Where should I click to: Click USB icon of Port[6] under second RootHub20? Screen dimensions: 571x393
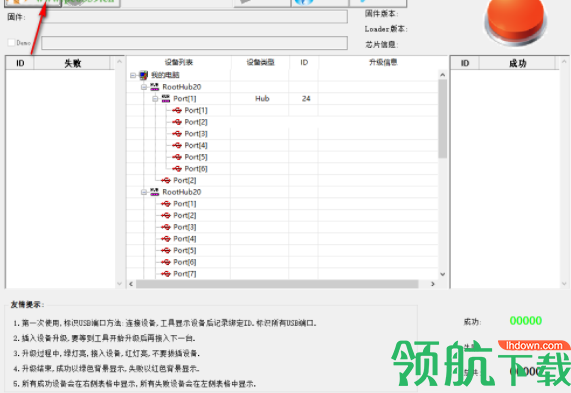point(166,262)
